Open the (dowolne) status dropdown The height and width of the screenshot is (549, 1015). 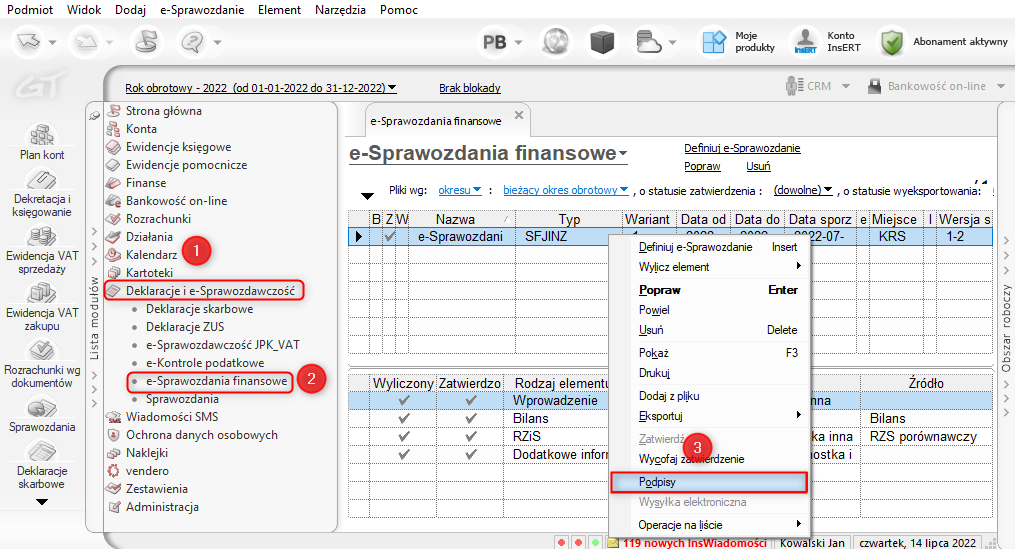tap(803, 190)
